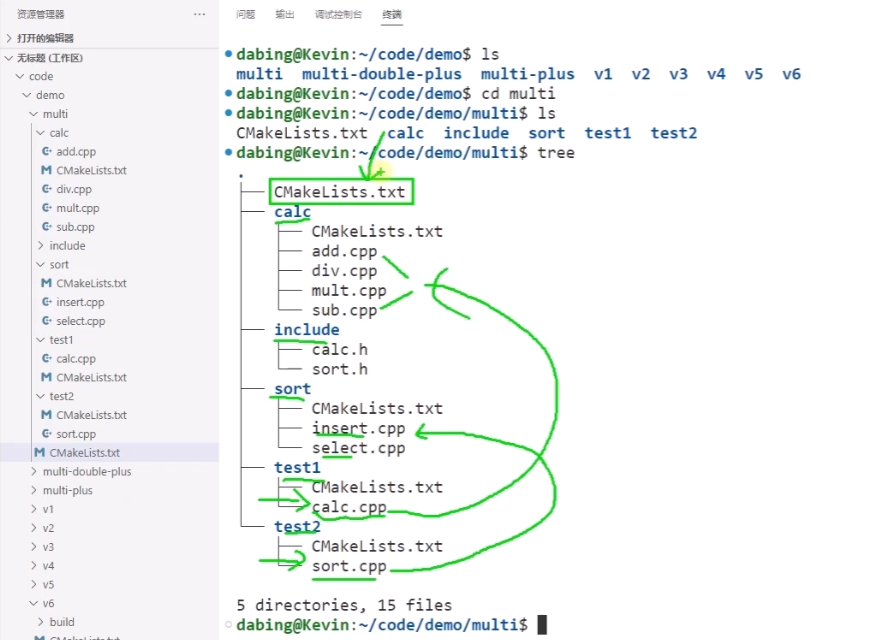Screen dimensions: 893x640
Task: Click the C++ icon next to sort.cpp under test2
Action: pos(47,433)
